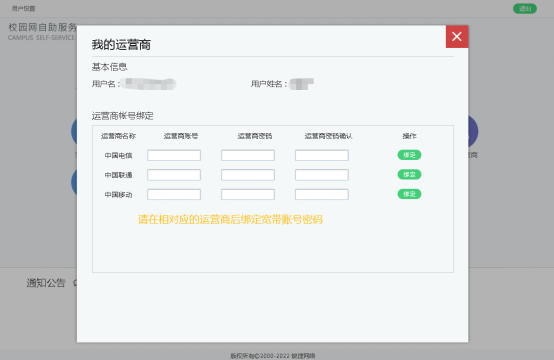Click the 中国移动 运营商账号 input field

click(x=174, y=194)
